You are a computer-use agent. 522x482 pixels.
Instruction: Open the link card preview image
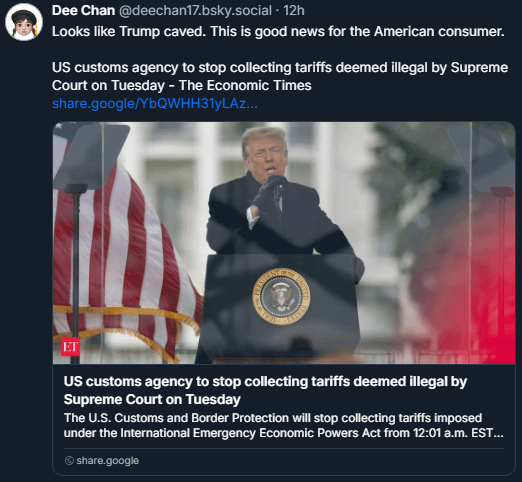coord(284,243)
